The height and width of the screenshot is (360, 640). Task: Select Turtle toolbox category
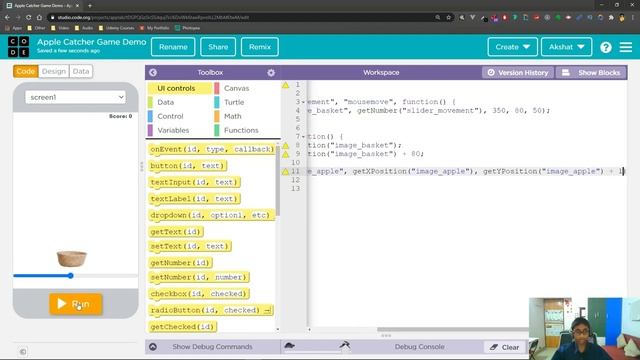(x=246, y=102)
